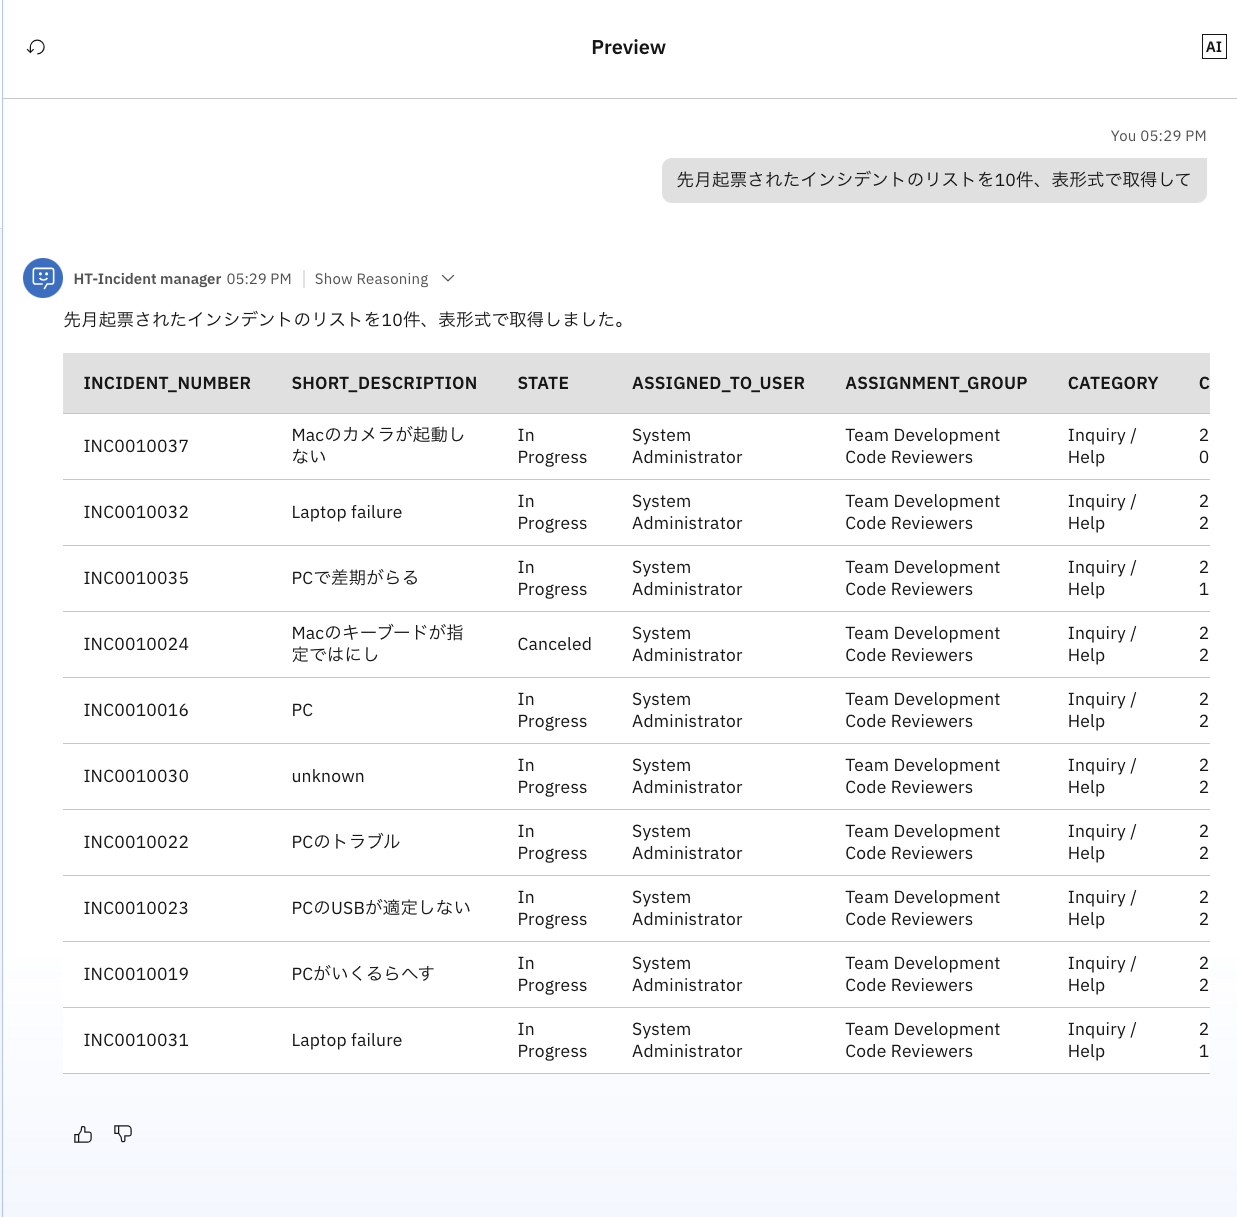Select incident INC0010031 in last row
The height and width of the screenshot is (1217, 1237).
[136, 1040]
